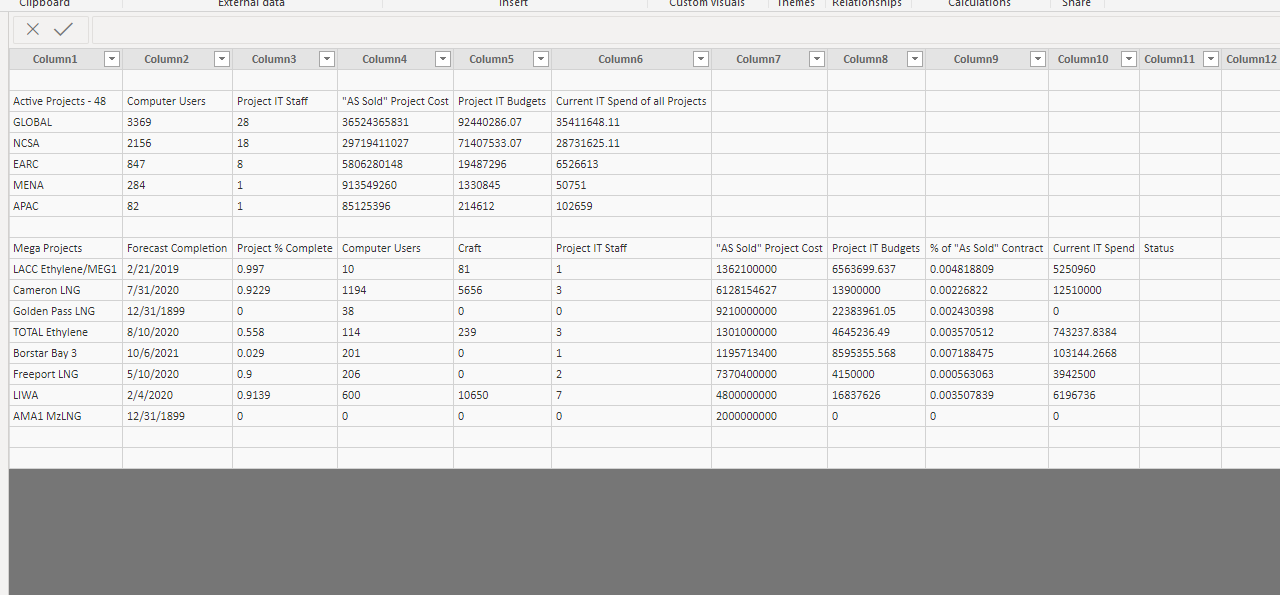Select the Column6 header
The width and height of the screenshot is (1280, 595).
631,59
